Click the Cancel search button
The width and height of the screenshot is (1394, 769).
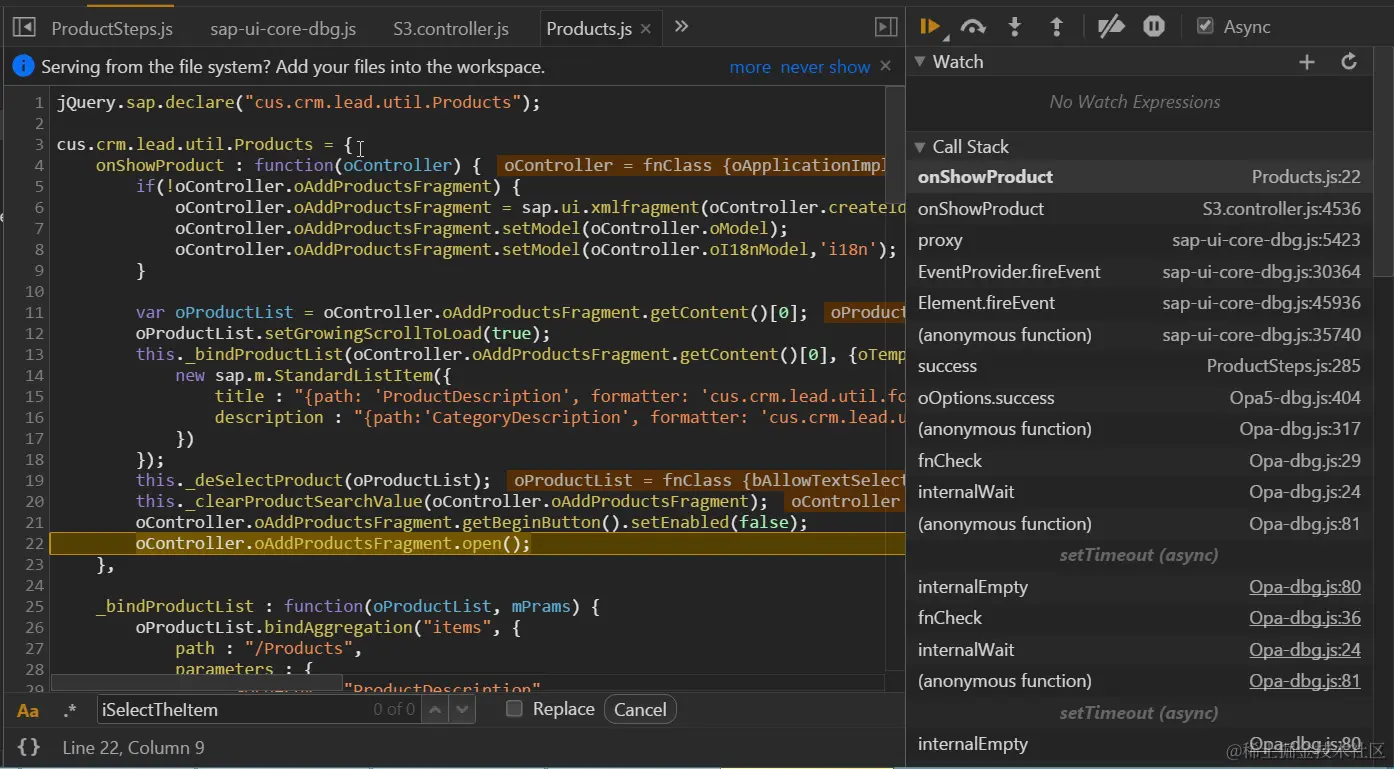point(640,710)
